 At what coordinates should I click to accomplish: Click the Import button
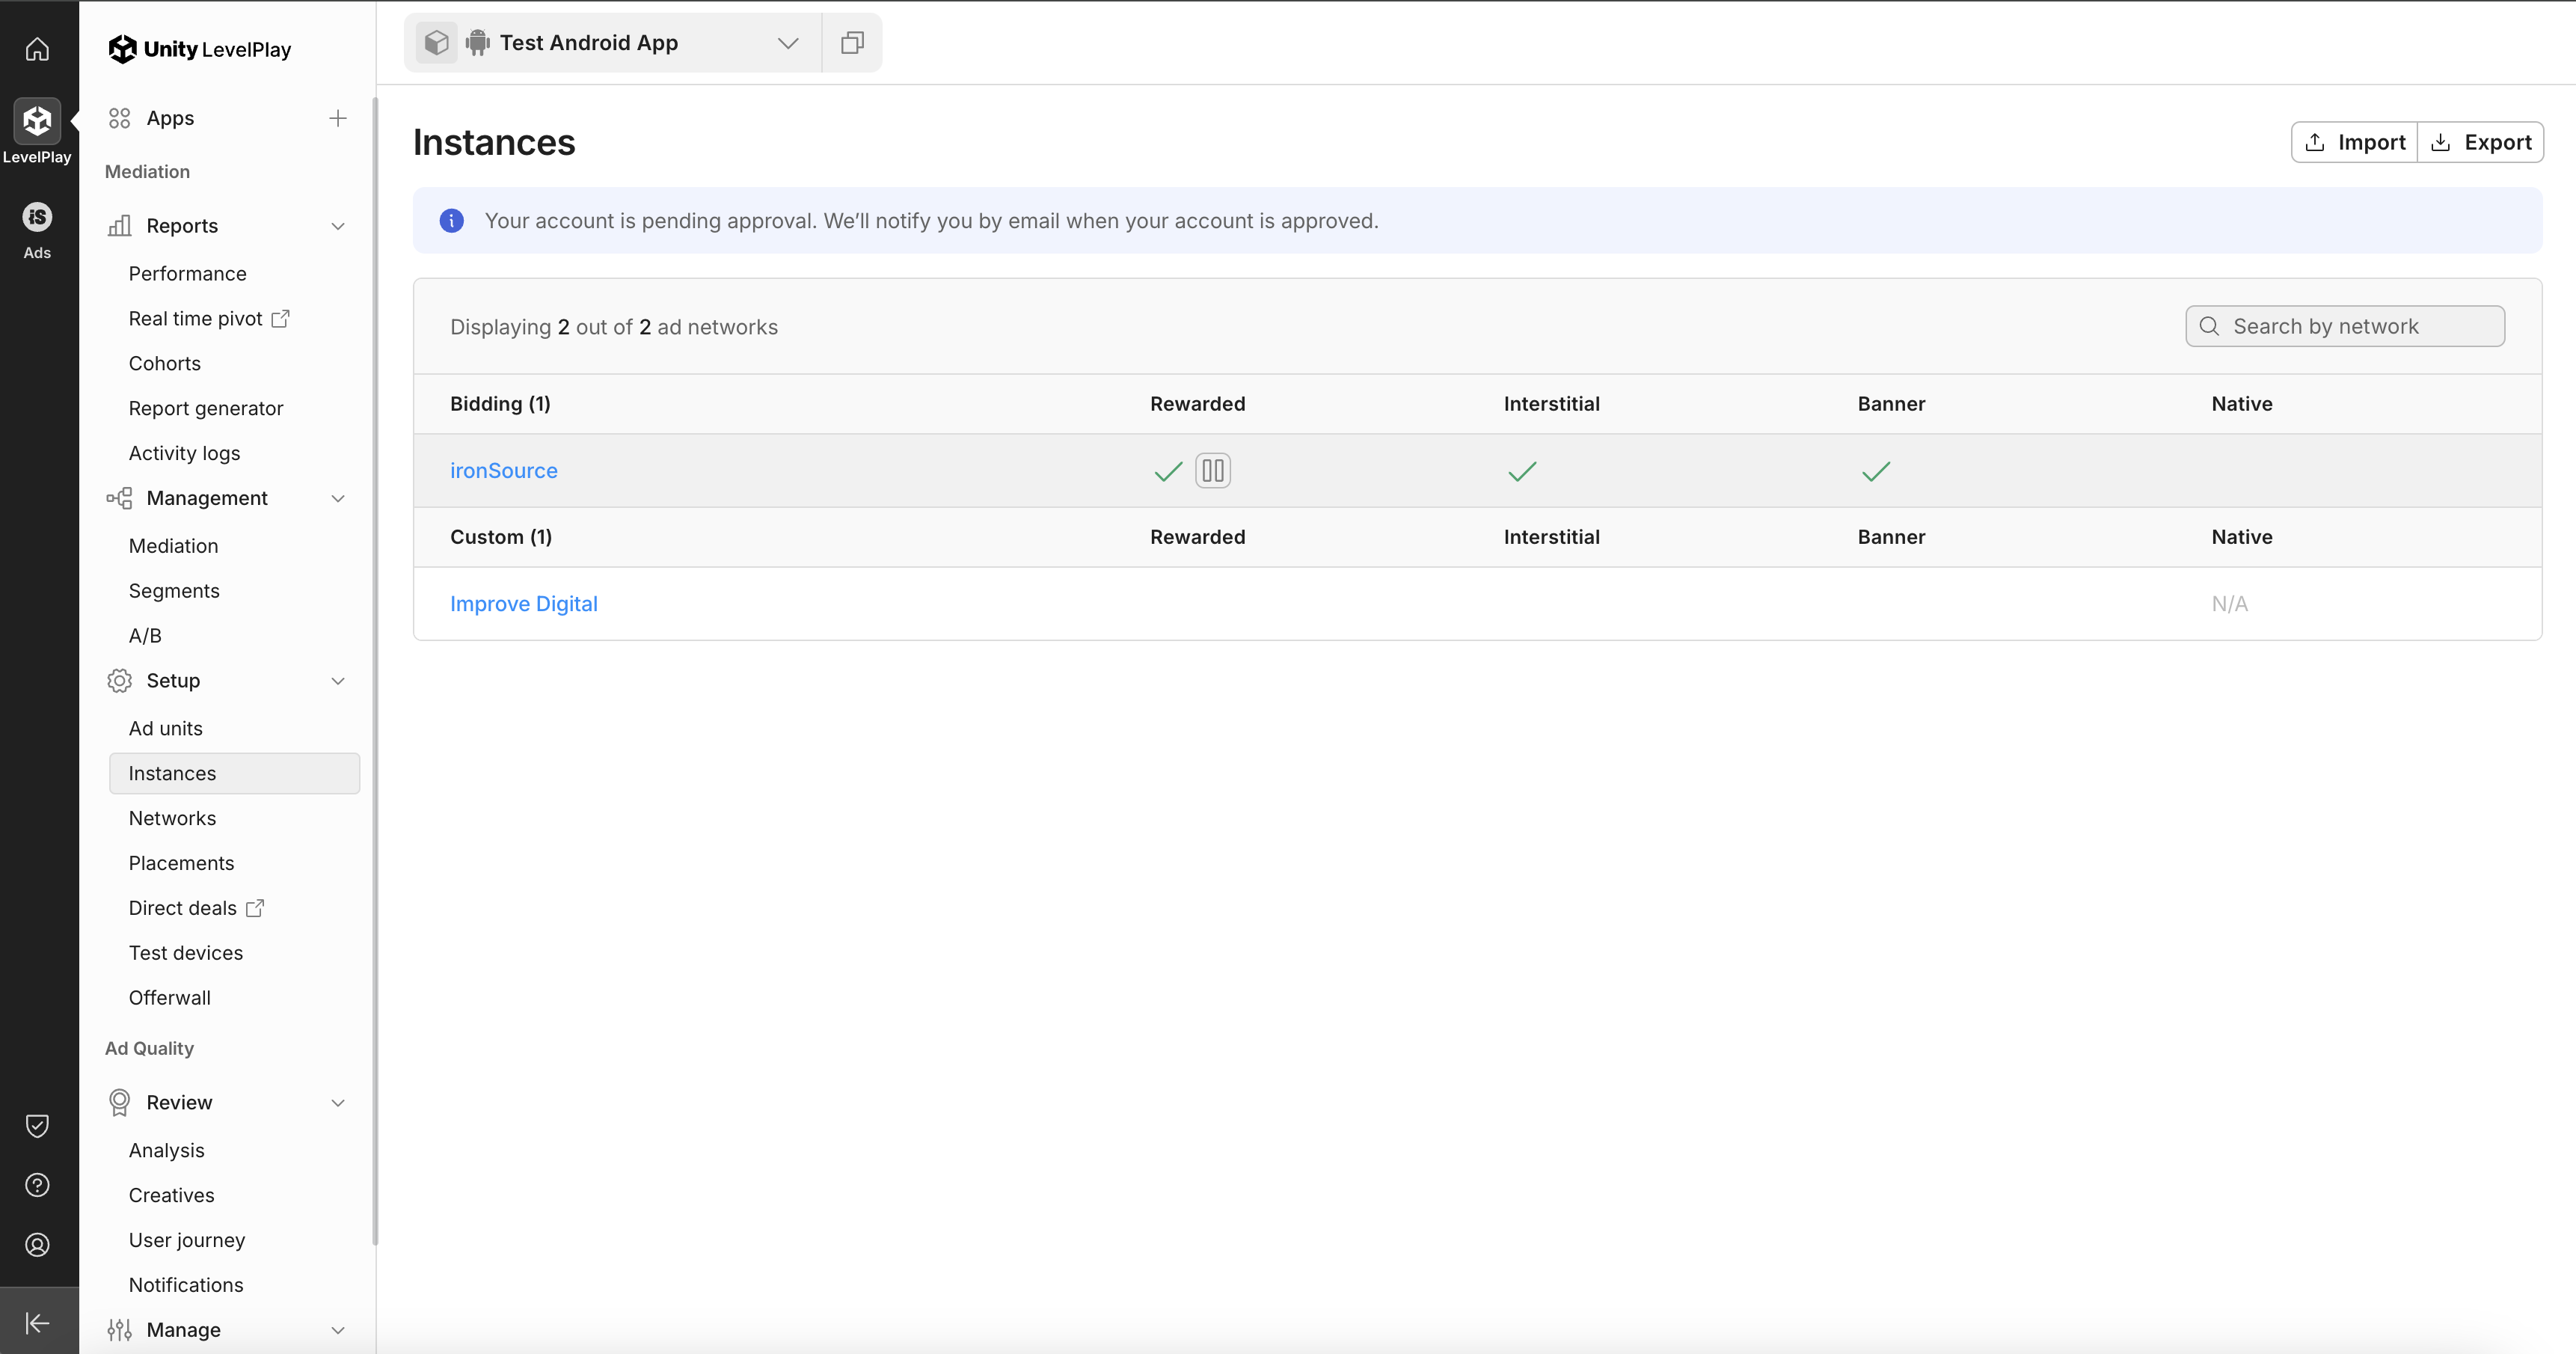2355,142
